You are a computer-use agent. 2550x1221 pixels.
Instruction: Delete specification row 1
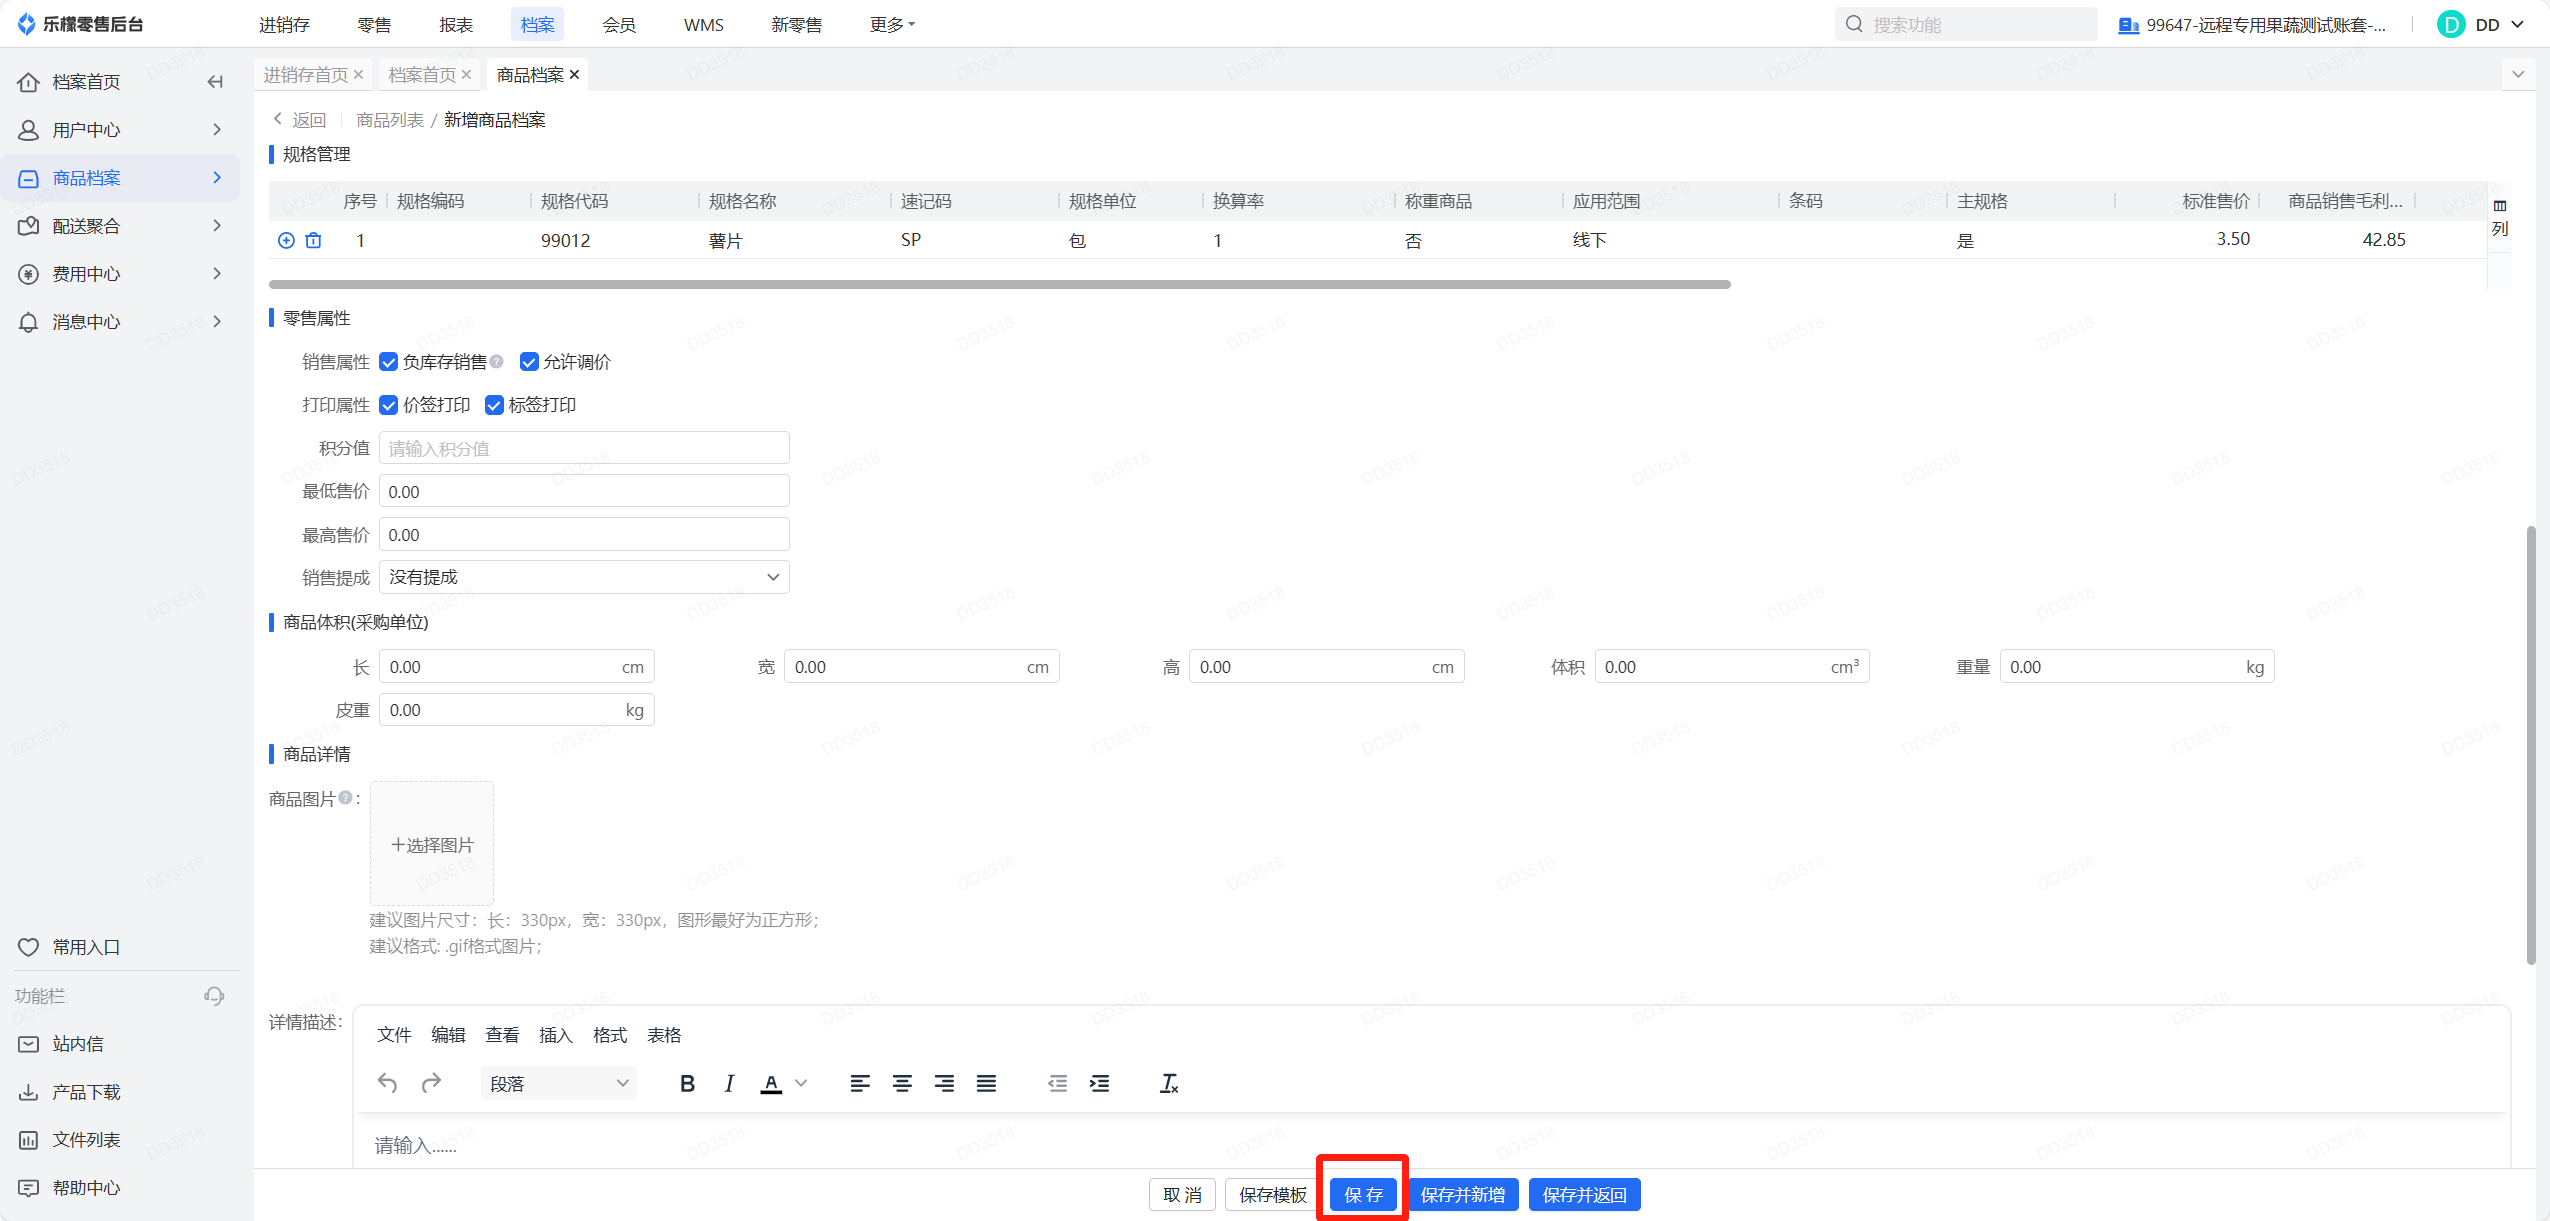(x=313, y=240)
